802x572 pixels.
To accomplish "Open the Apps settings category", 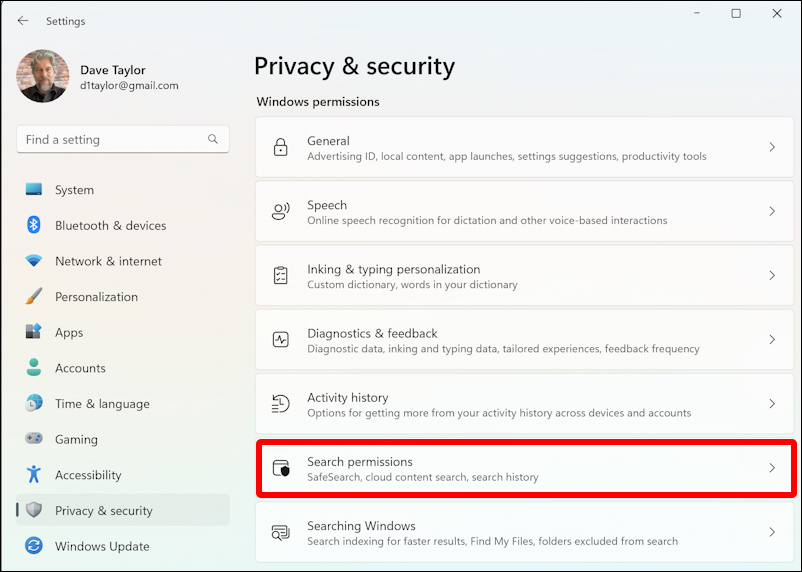I will tap(69, 333).
